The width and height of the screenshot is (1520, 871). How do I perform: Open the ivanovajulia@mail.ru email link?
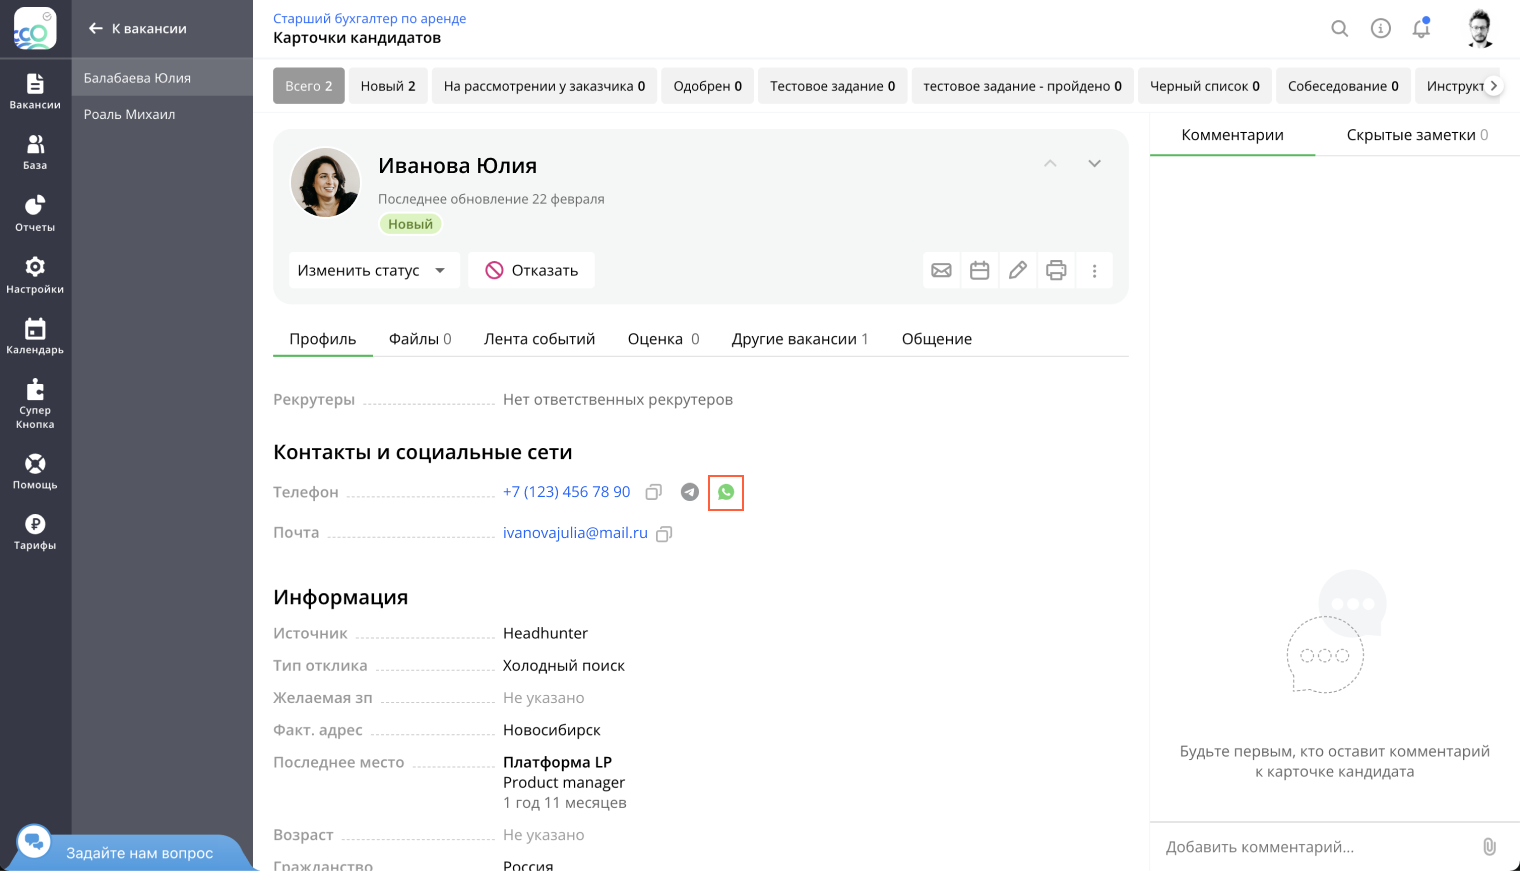coord(575,533)
